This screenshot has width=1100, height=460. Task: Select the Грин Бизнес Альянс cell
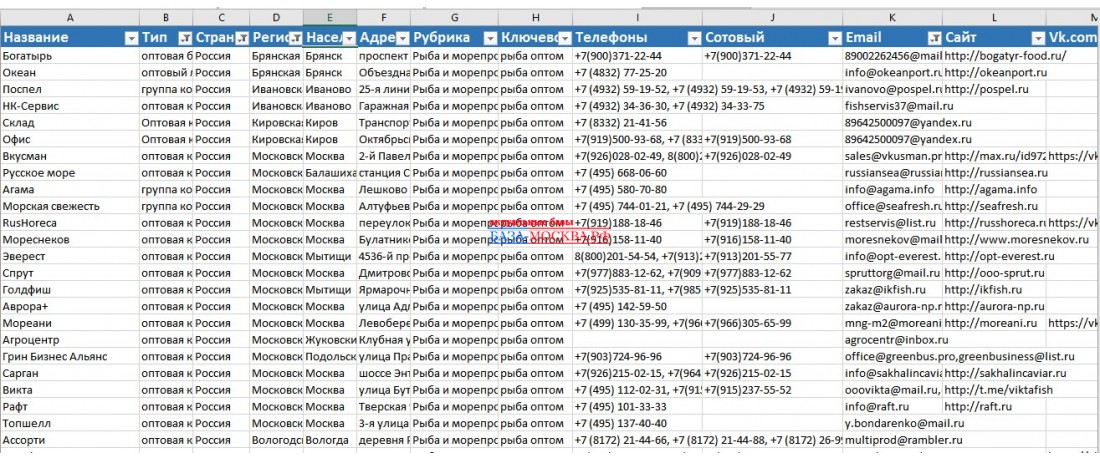coord(69,357)
